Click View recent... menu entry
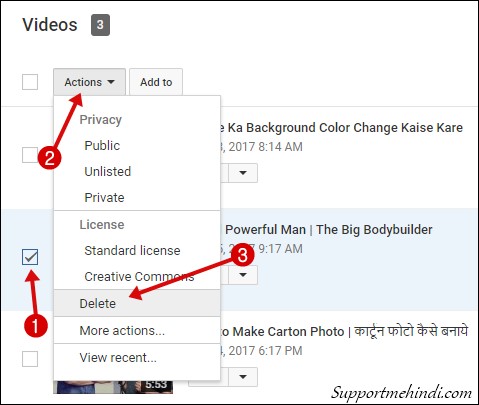 (137, 358)
